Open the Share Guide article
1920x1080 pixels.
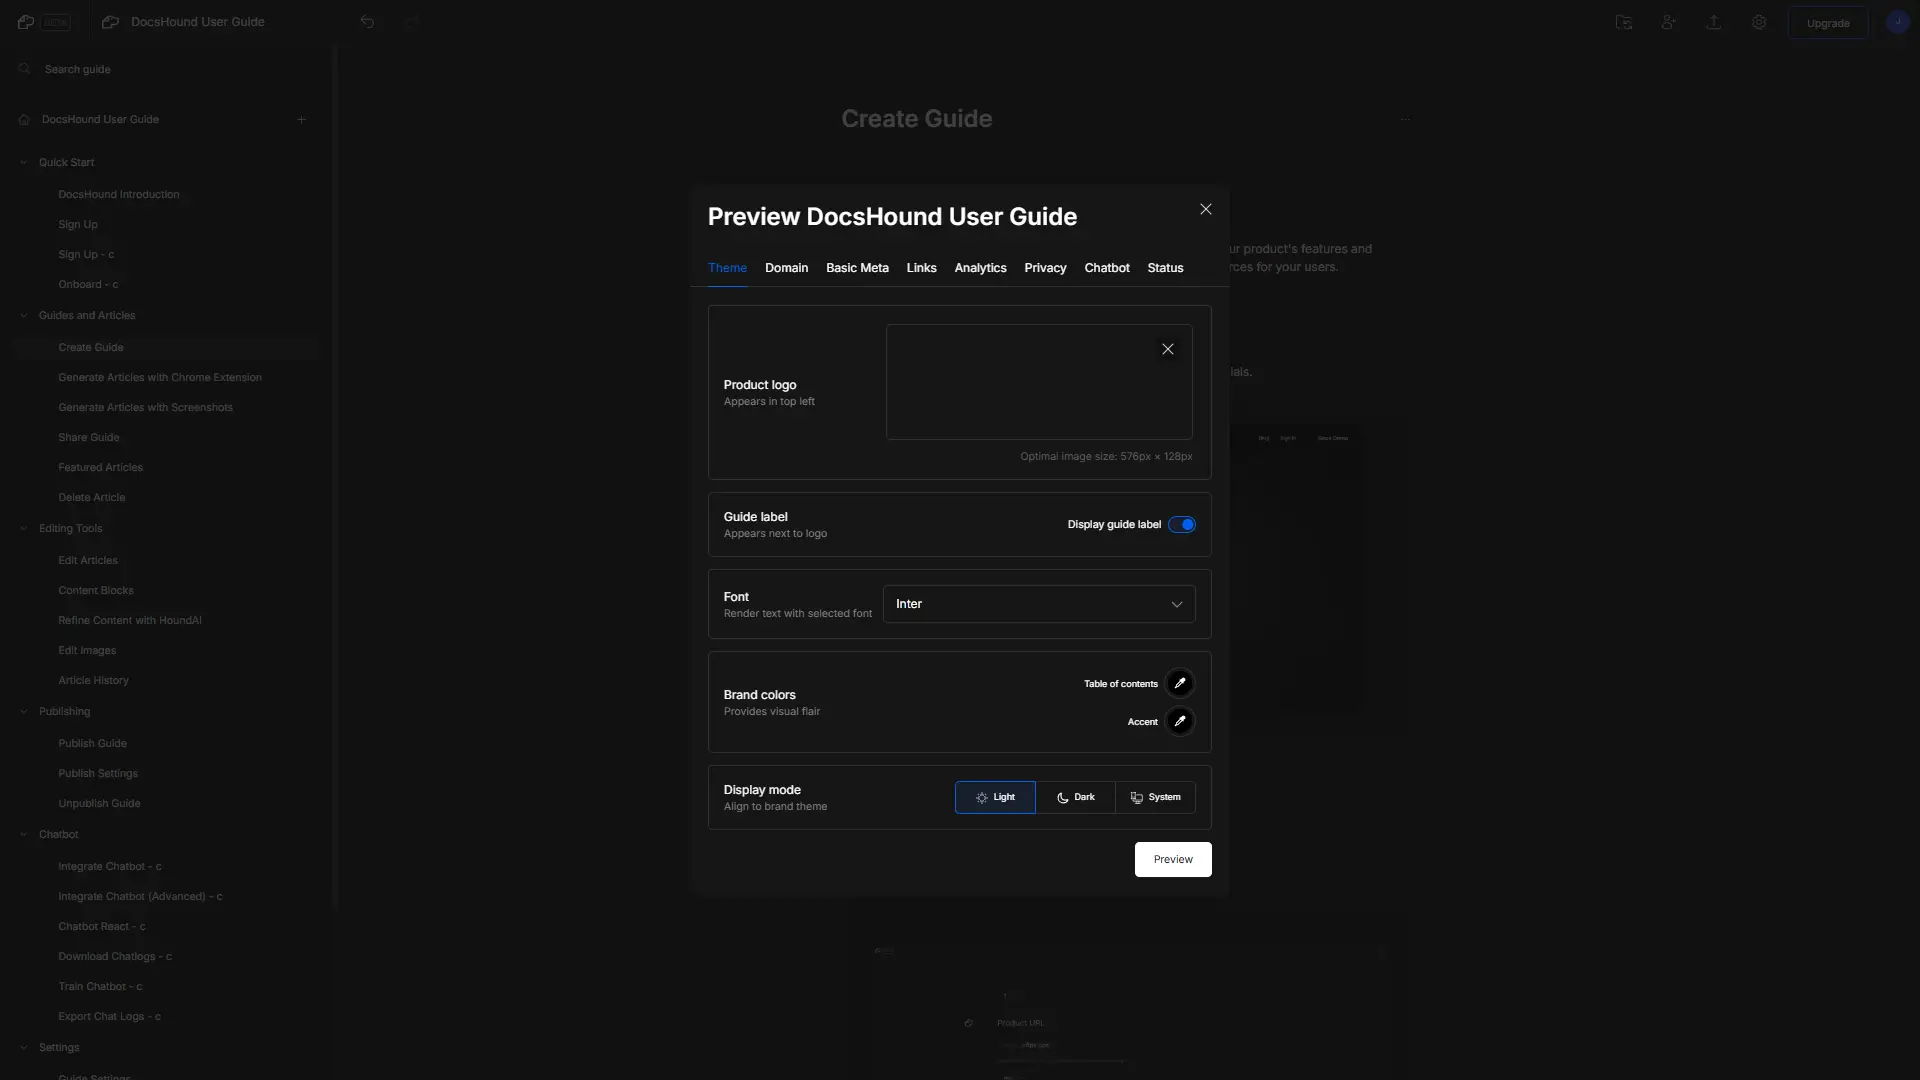pyautogui.click(x=89, y=438)
